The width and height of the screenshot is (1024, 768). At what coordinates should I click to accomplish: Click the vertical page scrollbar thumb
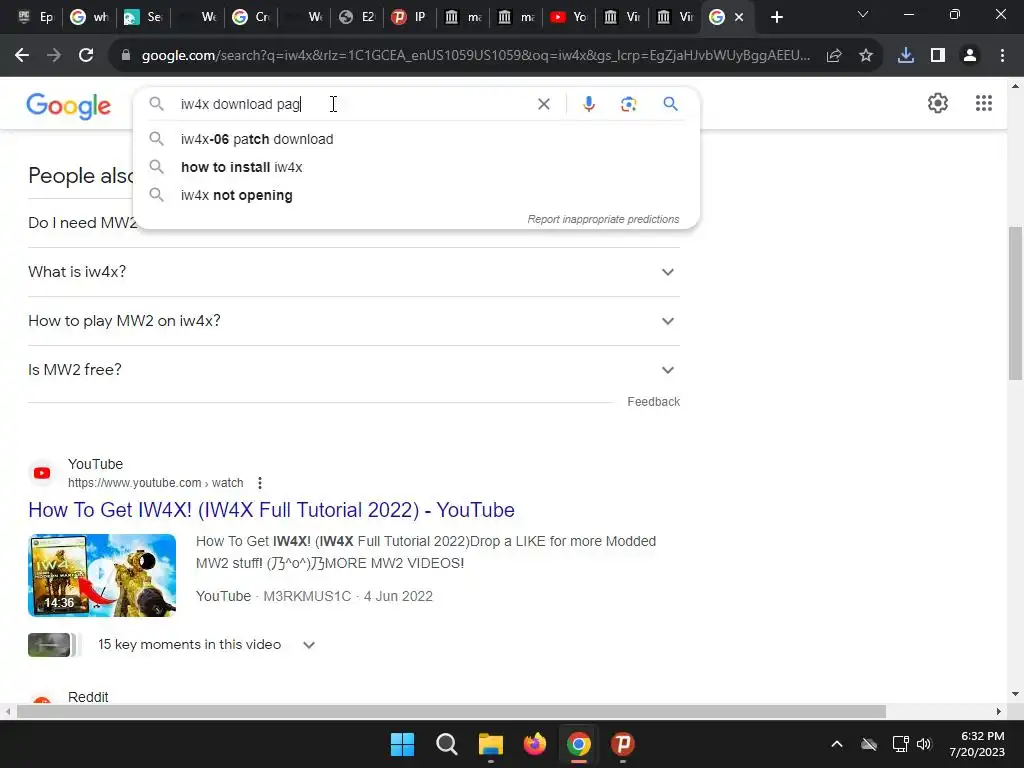[1015, 303]
